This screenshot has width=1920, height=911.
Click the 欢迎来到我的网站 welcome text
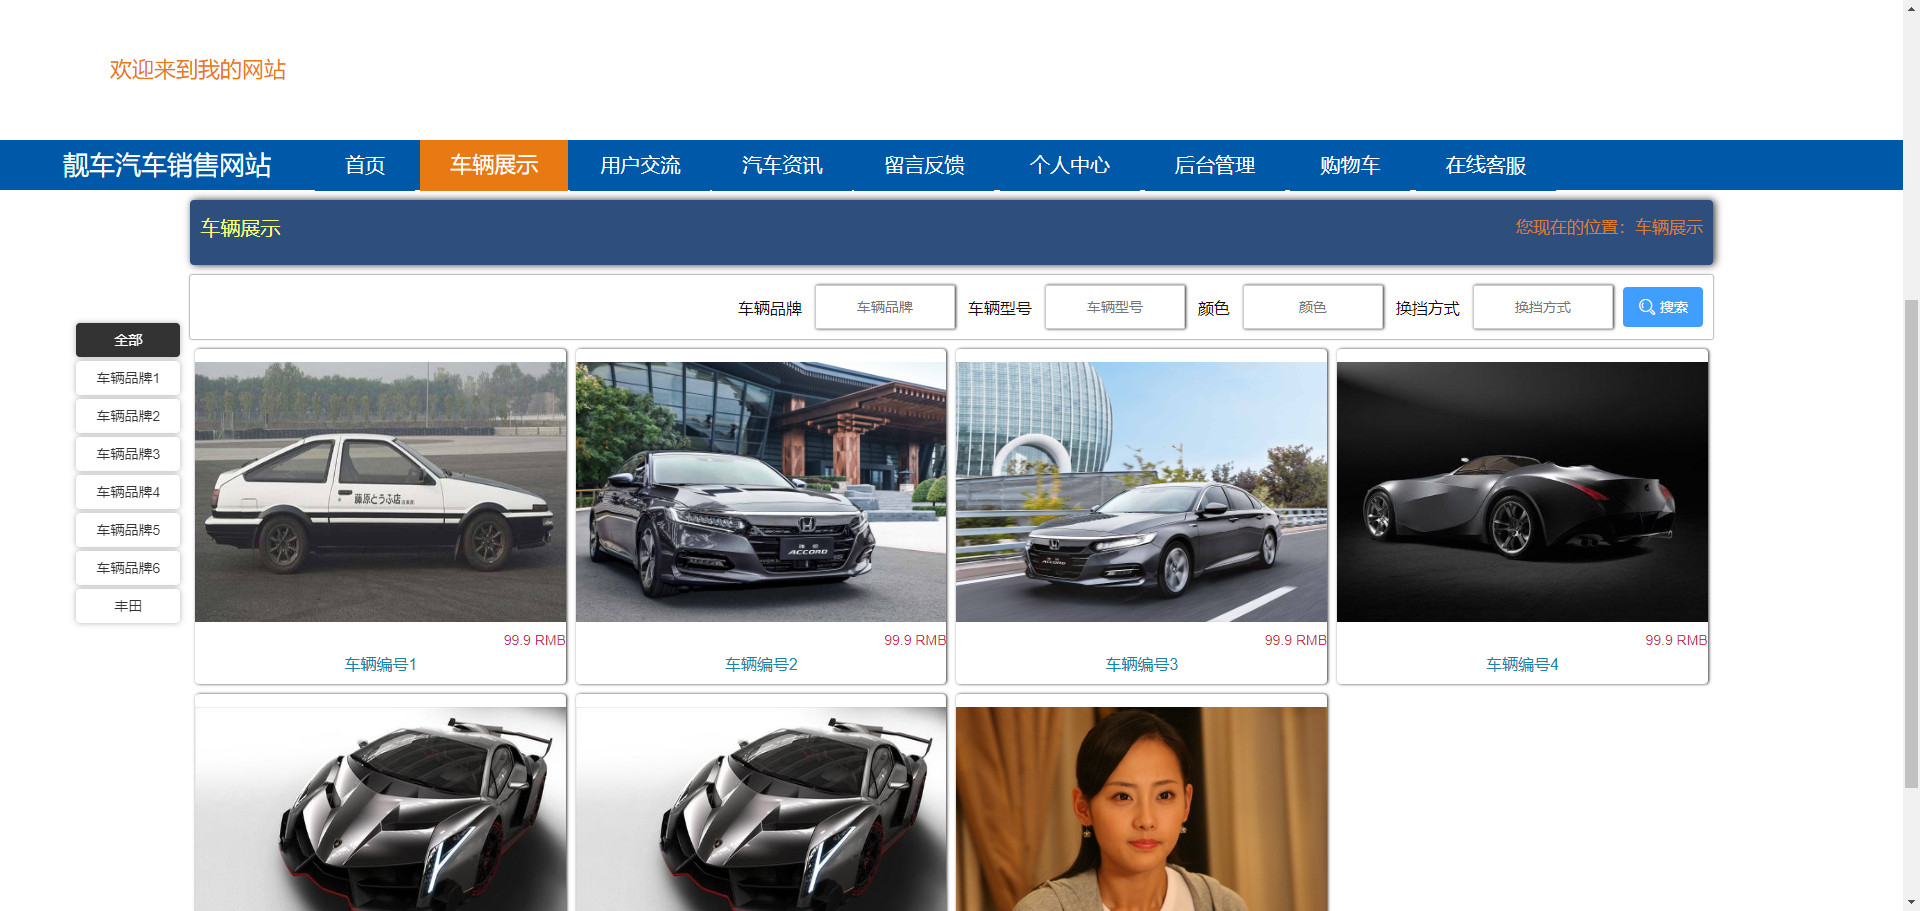coord(198,69)
